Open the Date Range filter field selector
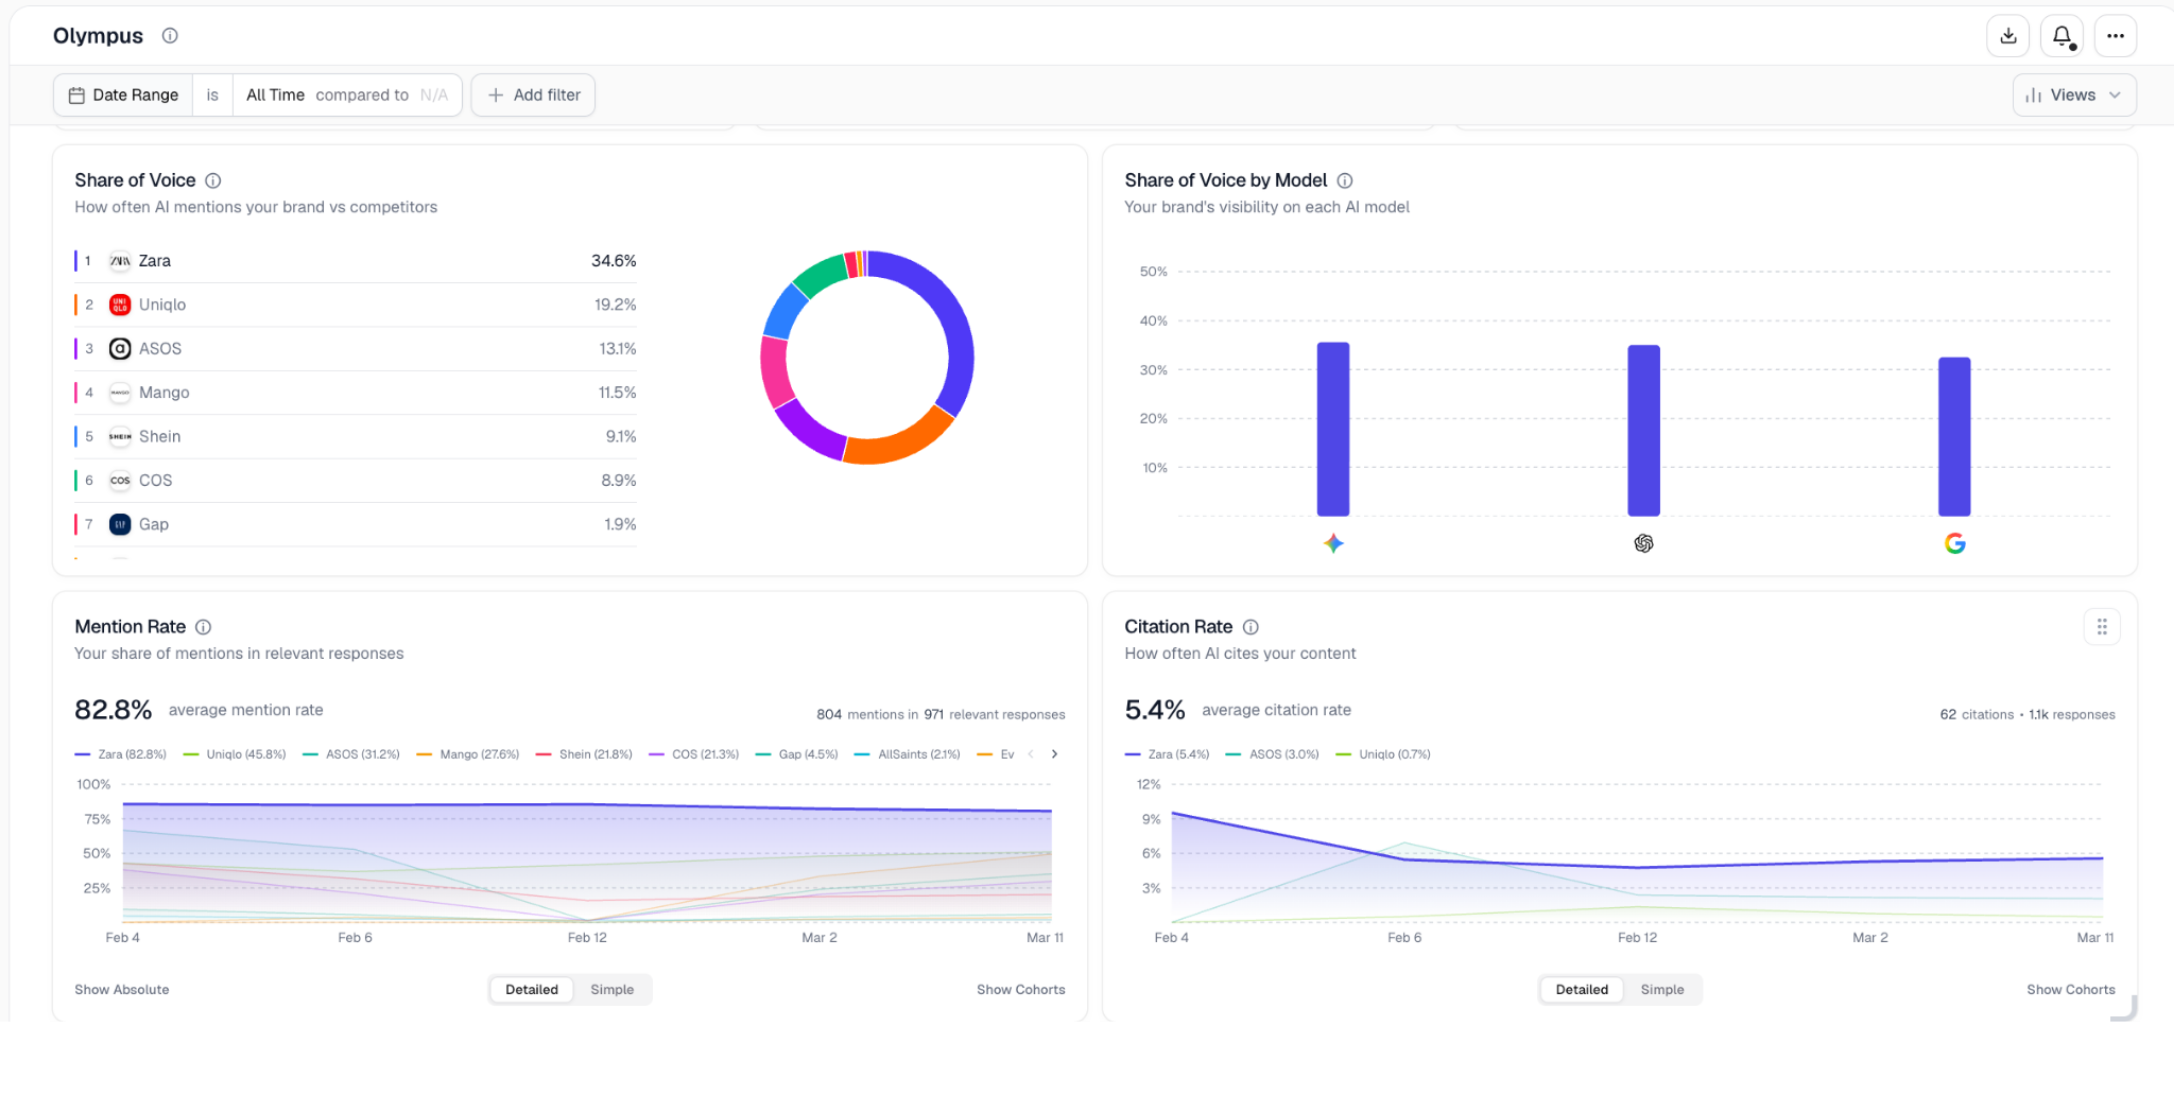Viewport: 2174px width, 1094px height. pyautogui.click(x=123, y=95)
